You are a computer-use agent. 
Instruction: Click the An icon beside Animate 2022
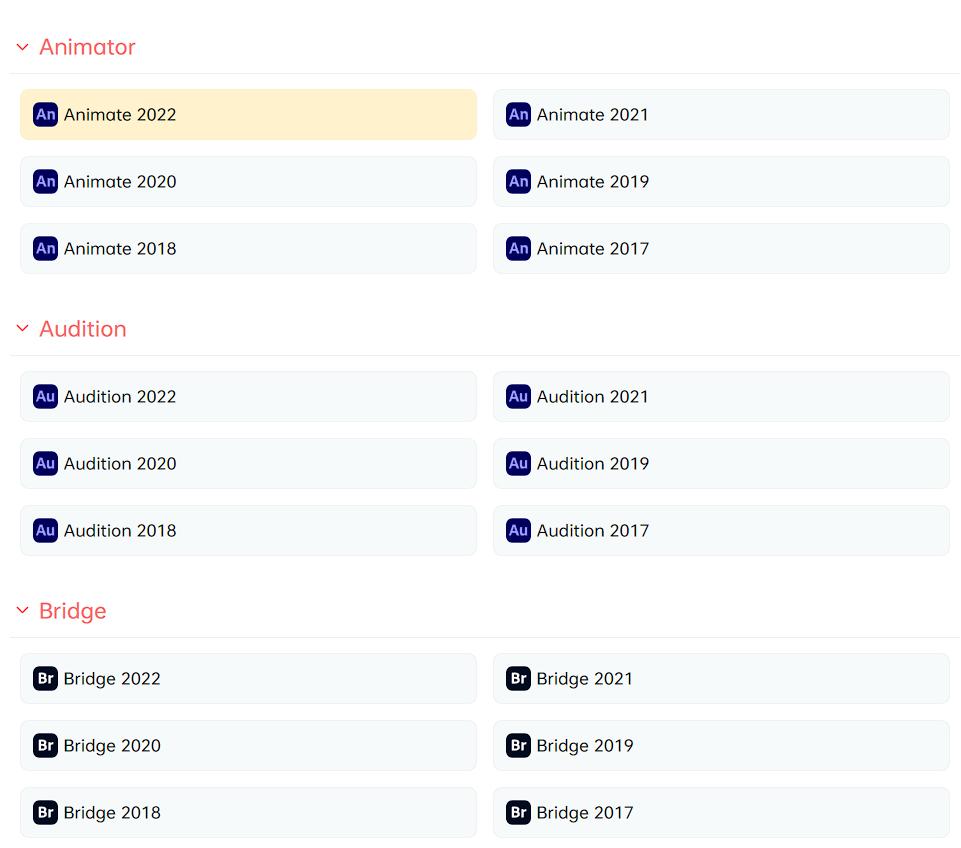coord(45,115)
